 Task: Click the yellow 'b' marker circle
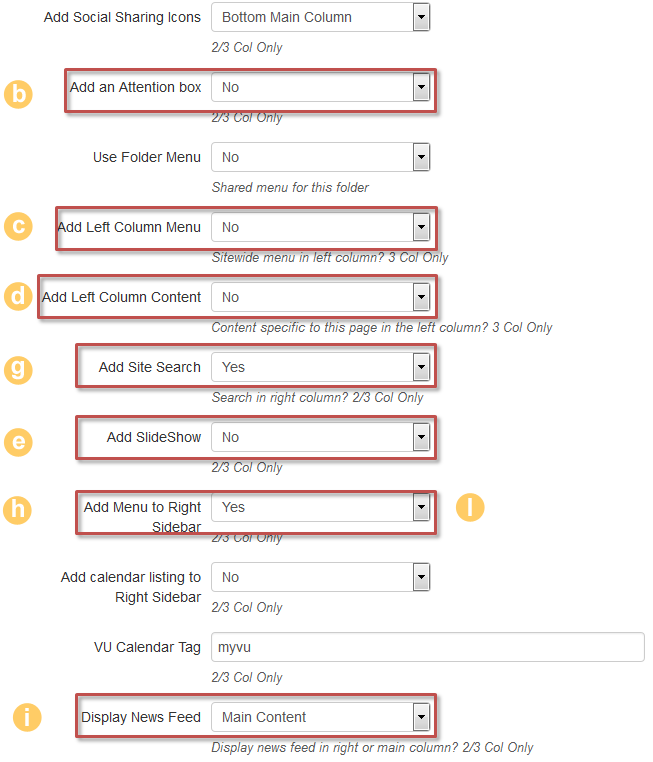(x=19, y=94)
